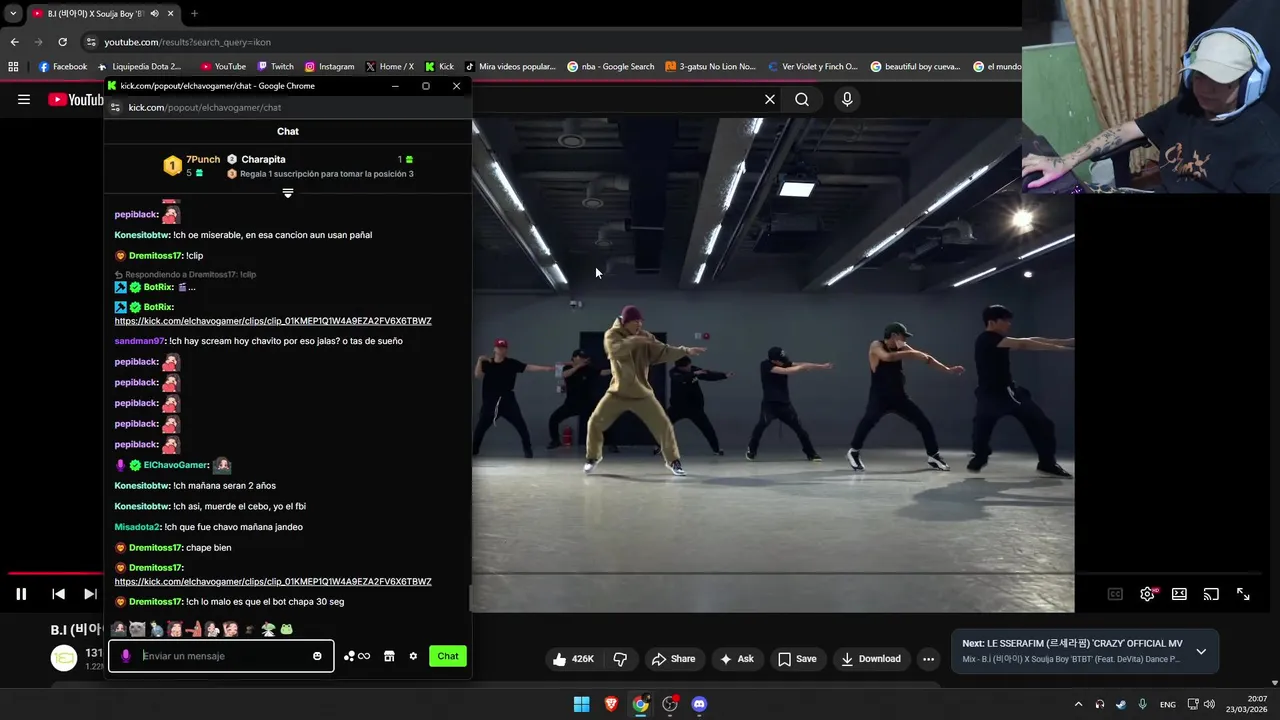Share the YouTube video
Viewport: 1280px width, 720px height.
coord(673,659)
